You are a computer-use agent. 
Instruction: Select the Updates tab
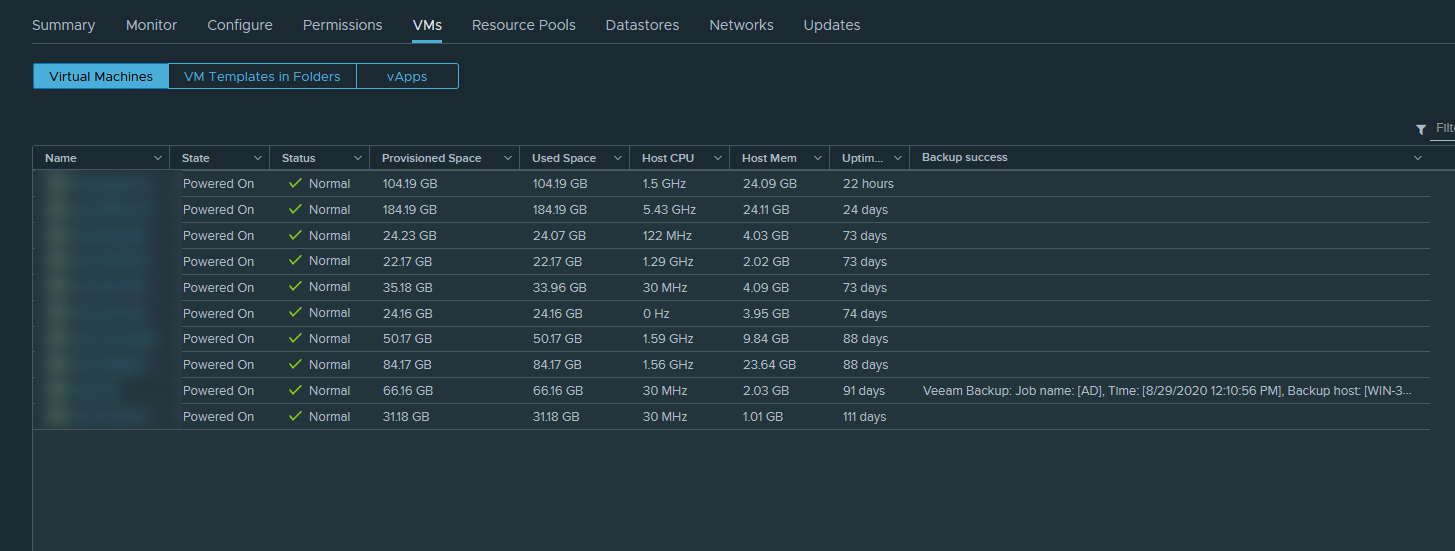[x=831, y=25]
